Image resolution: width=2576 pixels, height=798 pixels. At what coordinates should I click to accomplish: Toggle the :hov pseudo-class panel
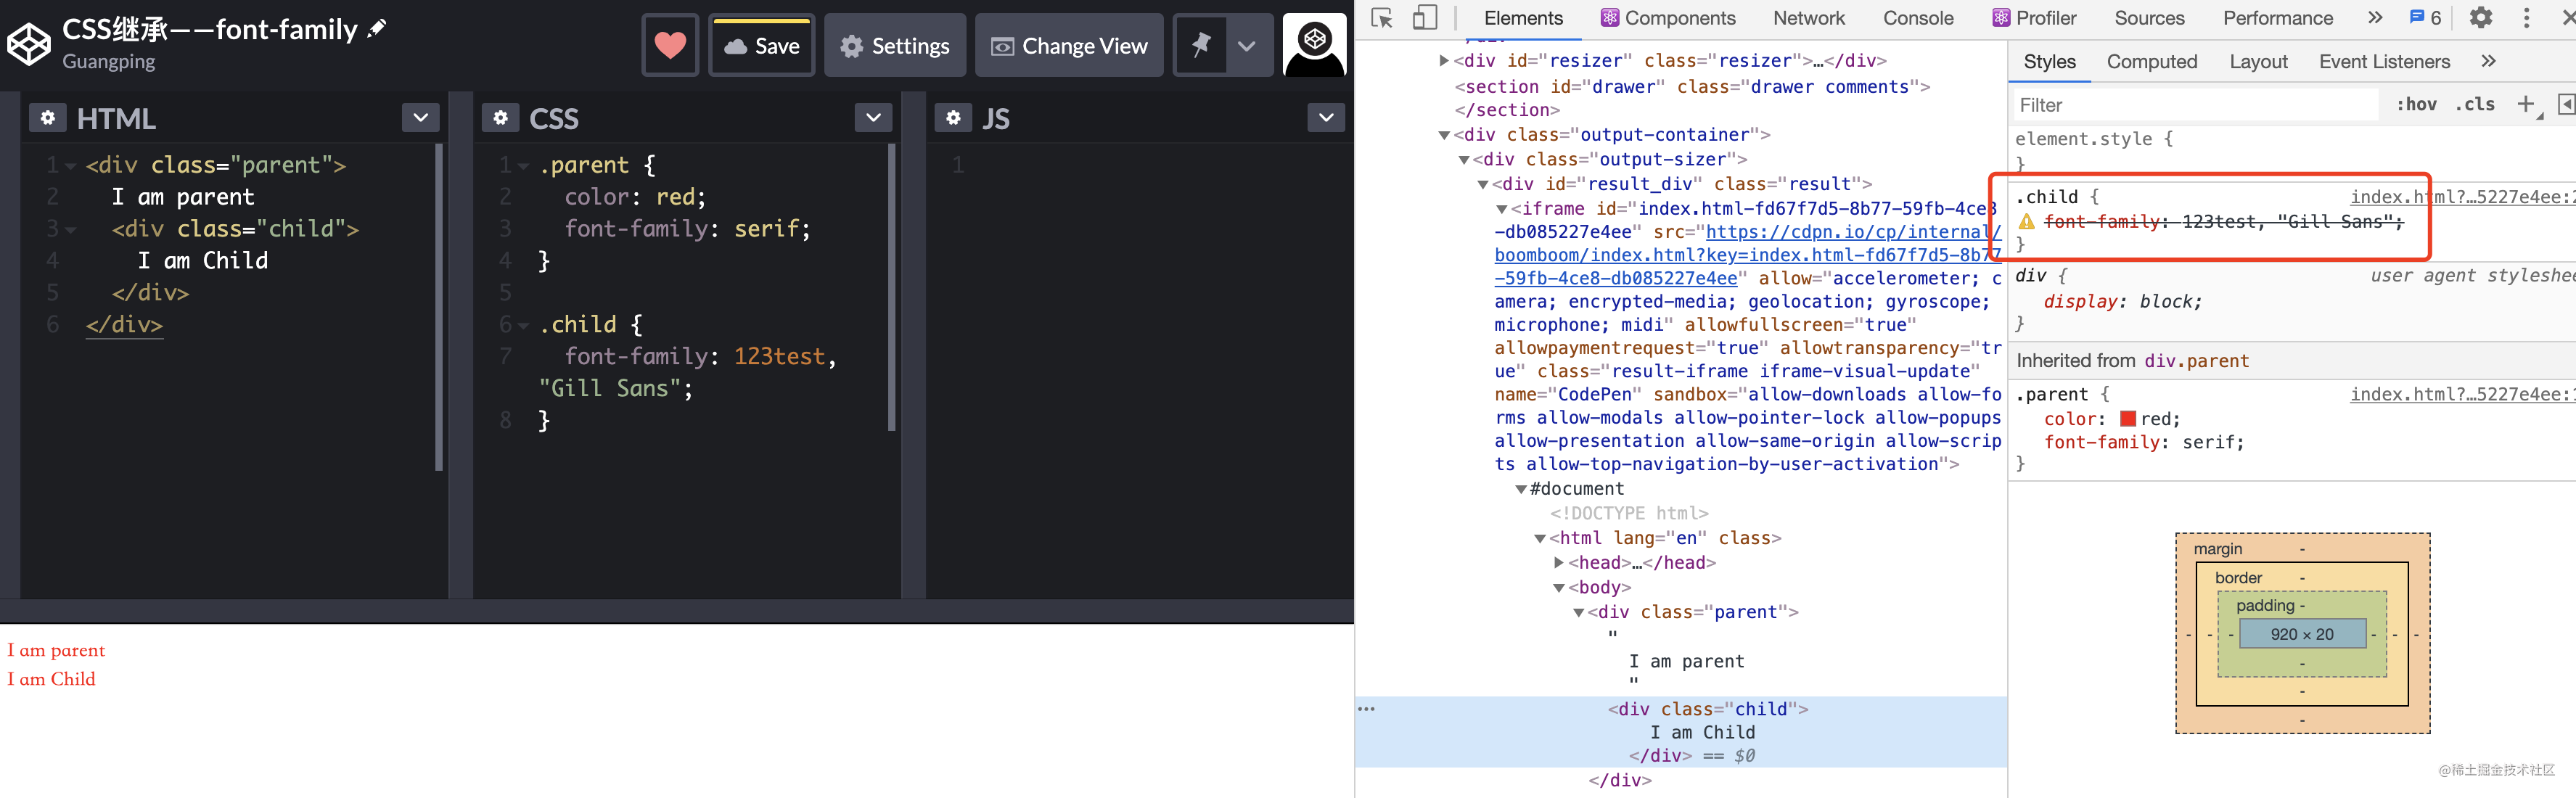(2417, 104)
